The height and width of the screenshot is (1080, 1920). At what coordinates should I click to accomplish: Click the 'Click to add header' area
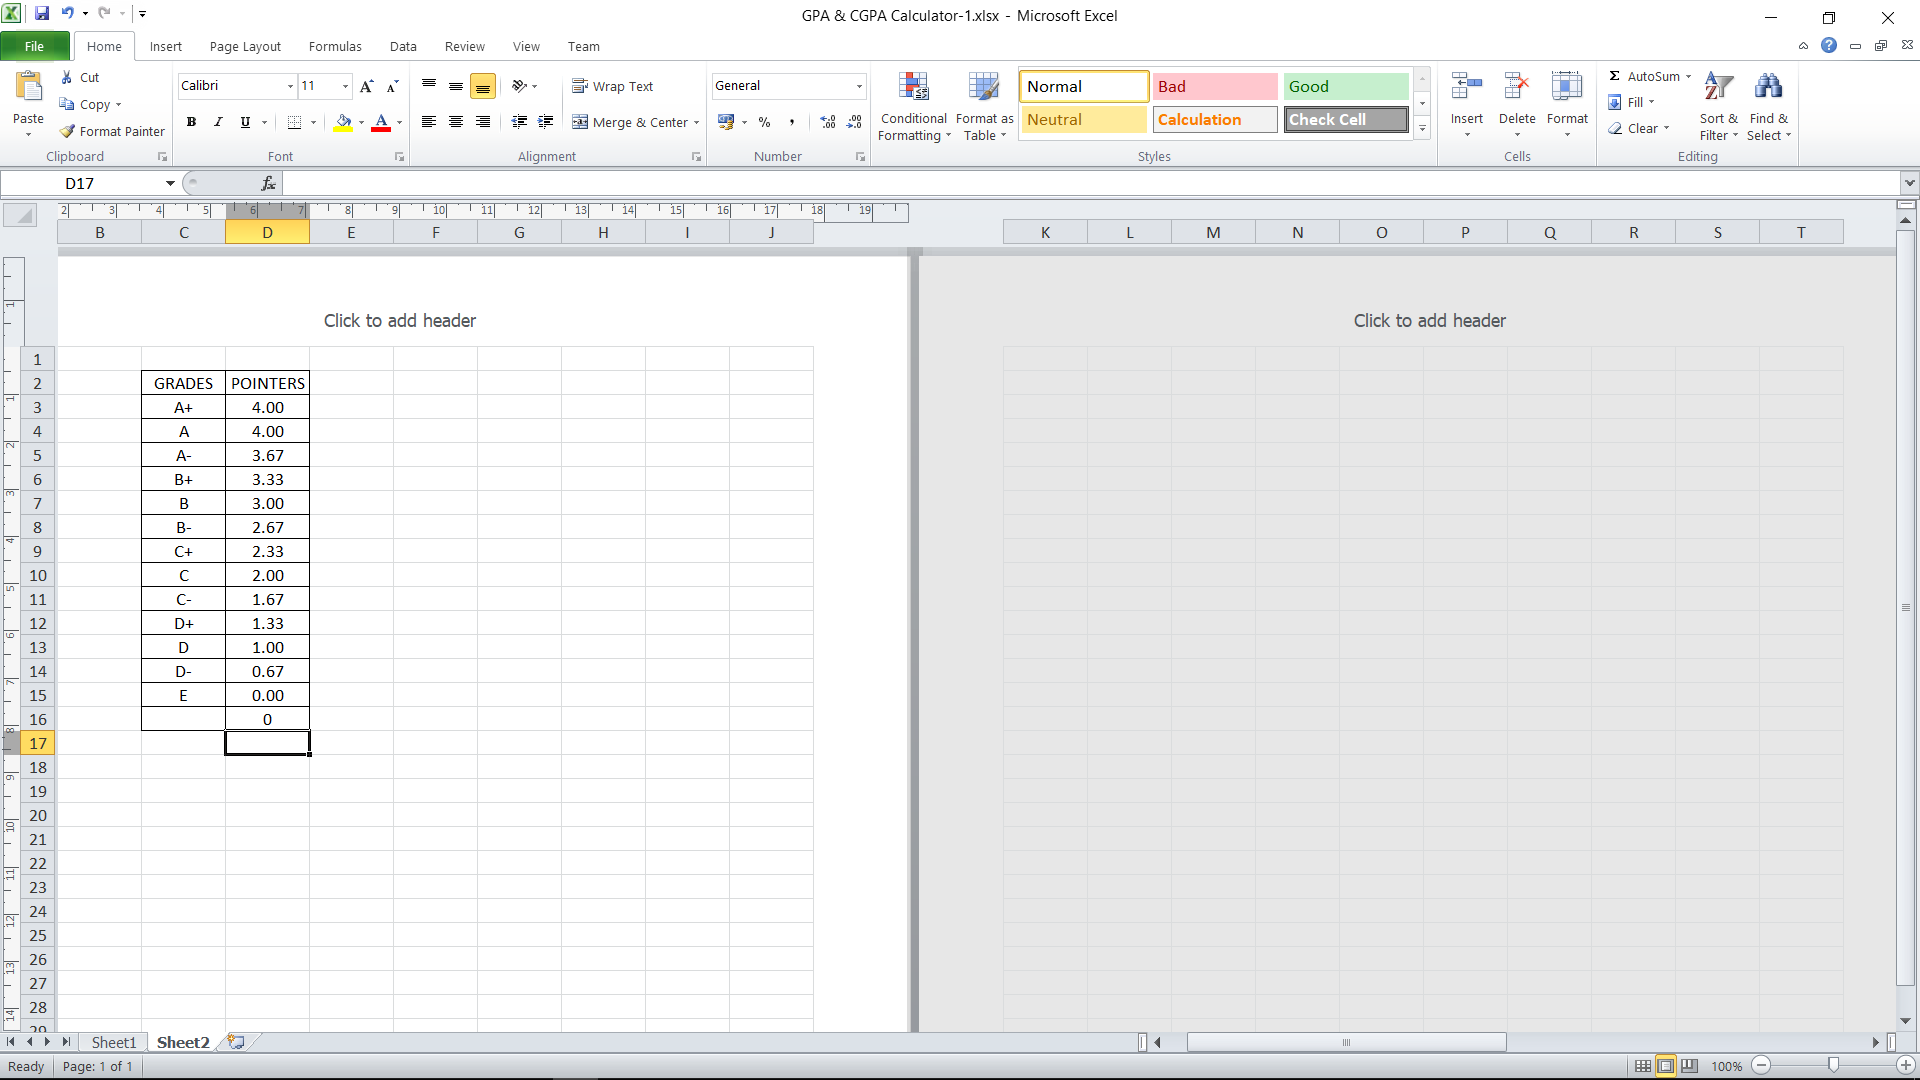(400, 321)
